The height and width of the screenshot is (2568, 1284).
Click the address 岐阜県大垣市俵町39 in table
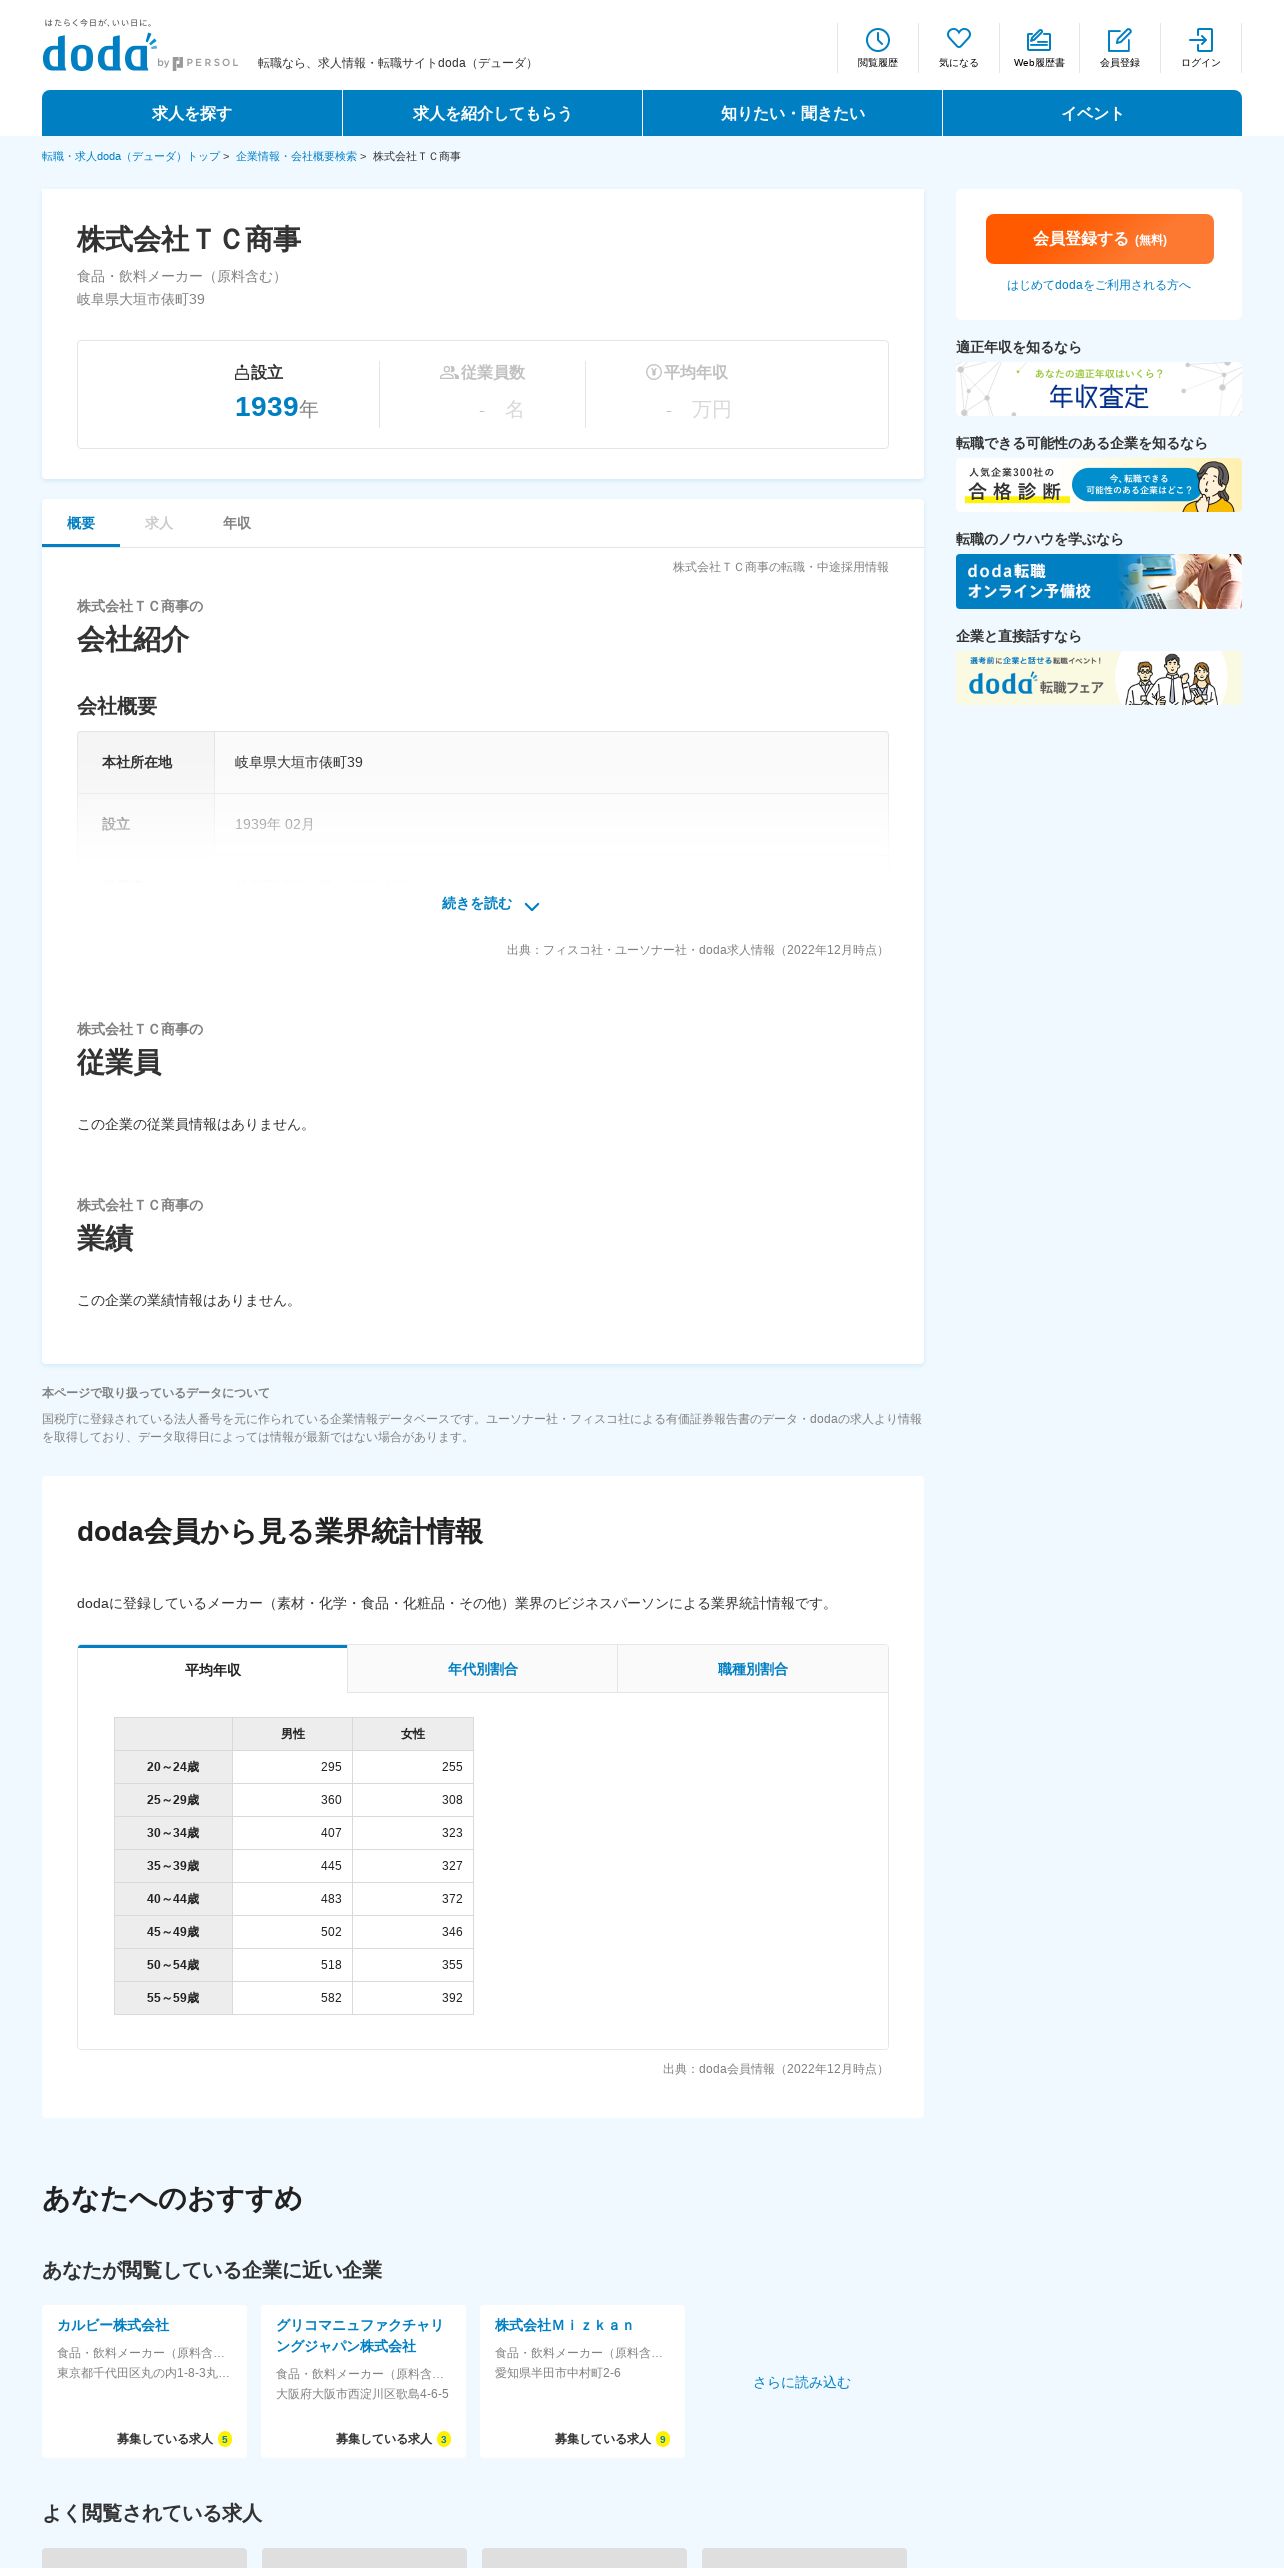[x=299, y=762]
